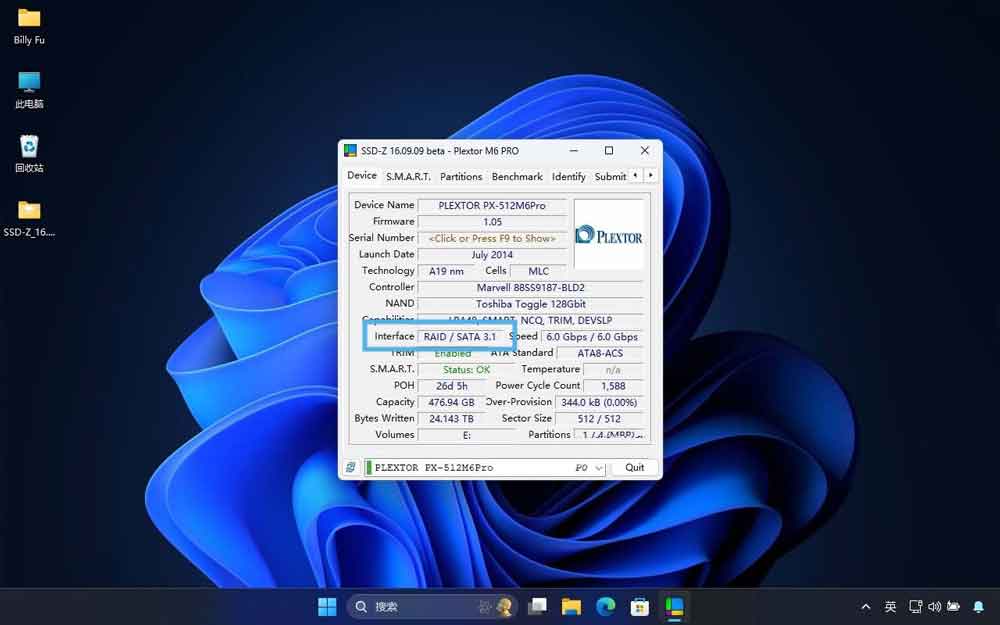Open the network status tray icon
This screenshot has width=1000, height=625.
916,607
